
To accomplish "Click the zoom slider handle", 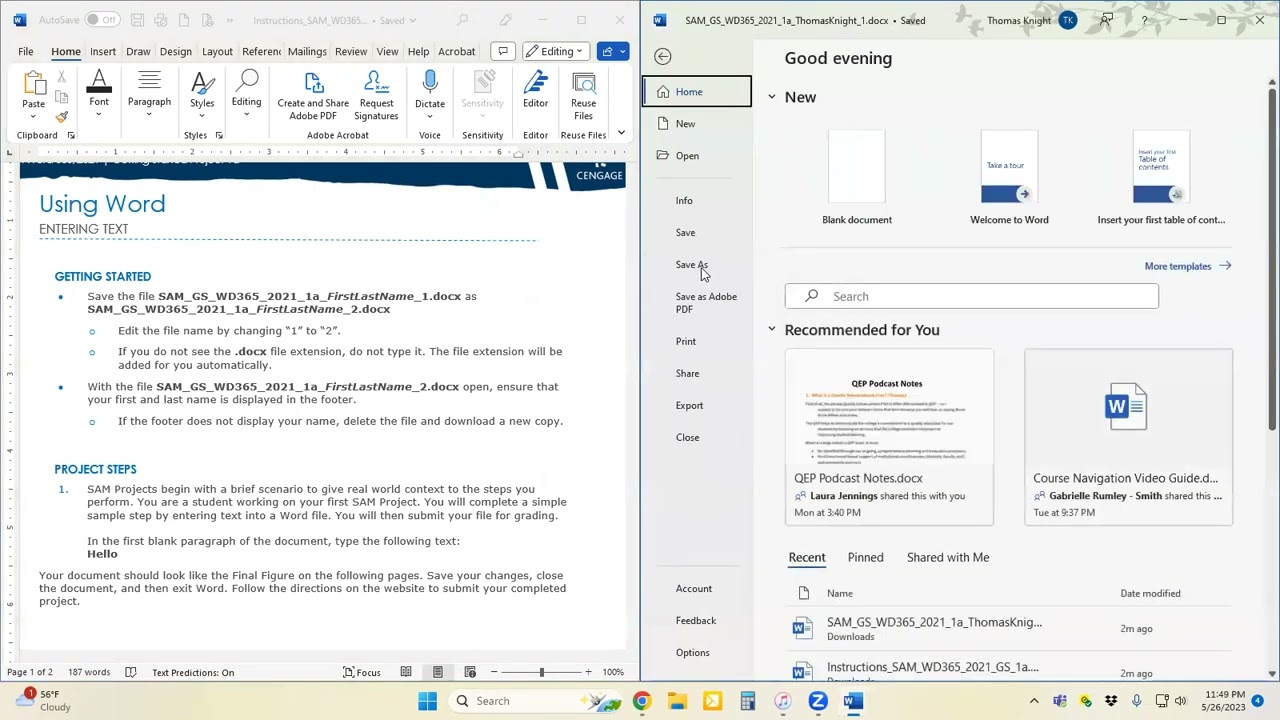I will pos(542,673).
